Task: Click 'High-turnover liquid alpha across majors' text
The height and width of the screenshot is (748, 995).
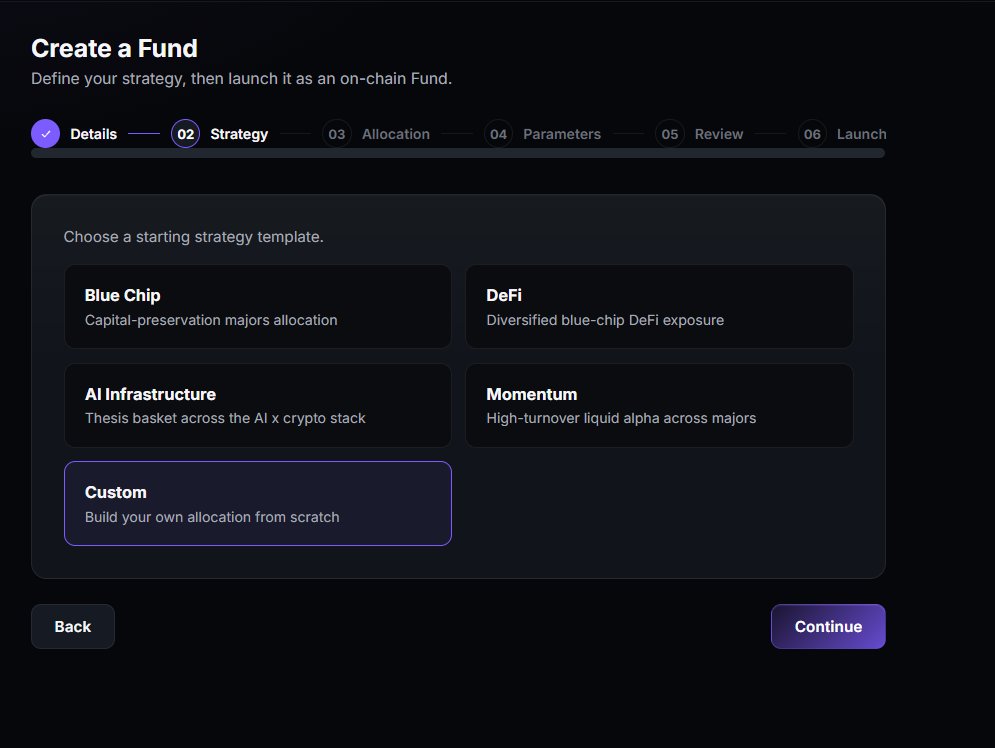Action: (x=621, y=418)
